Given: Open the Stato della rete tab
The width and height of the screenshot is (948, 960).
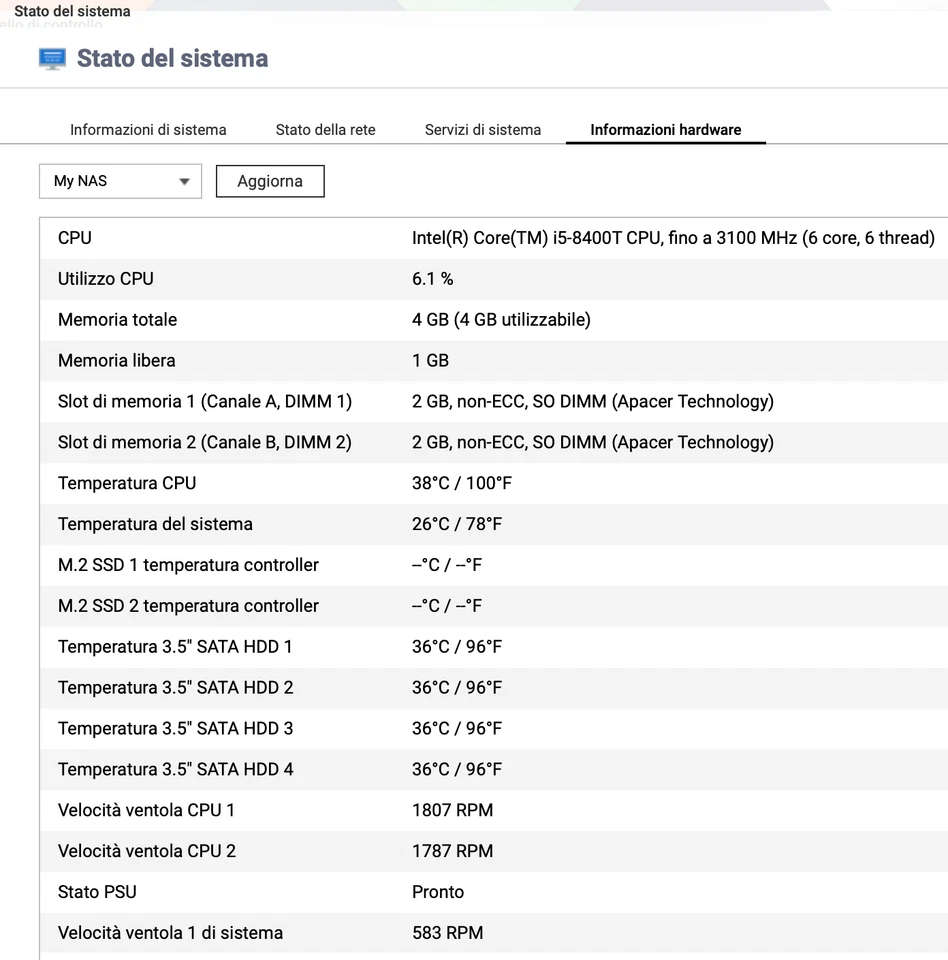Looking at the screenshot, I should (325, 129).
